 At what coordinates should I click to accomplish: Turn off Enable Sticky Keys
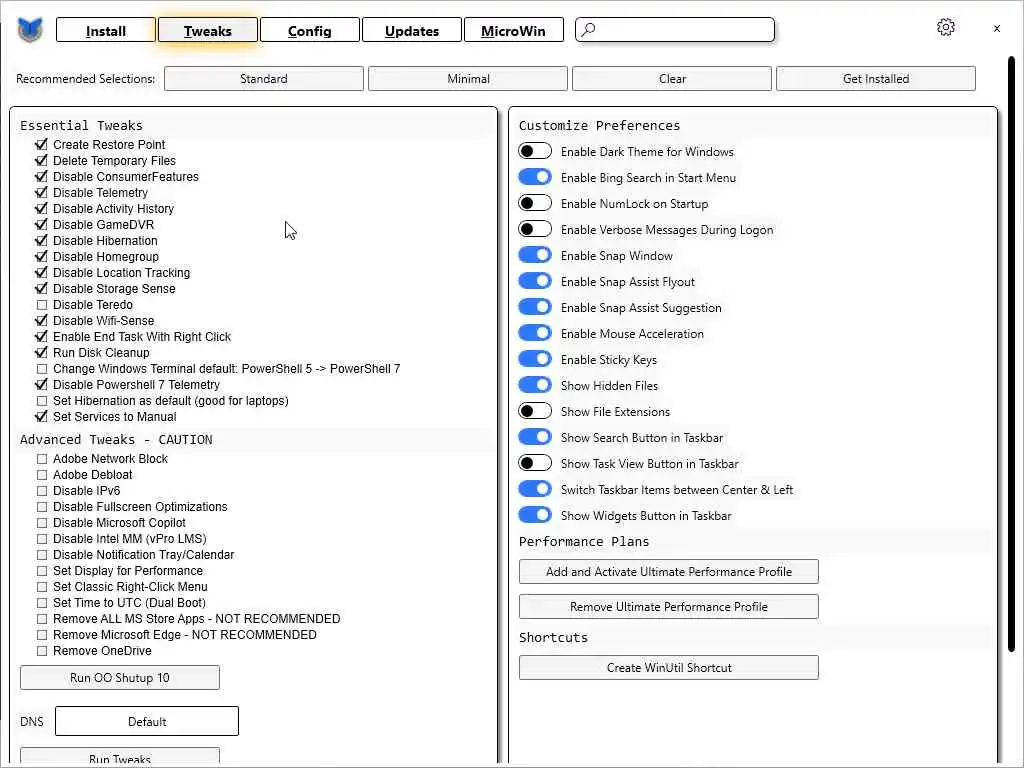[x=535, y=359]
